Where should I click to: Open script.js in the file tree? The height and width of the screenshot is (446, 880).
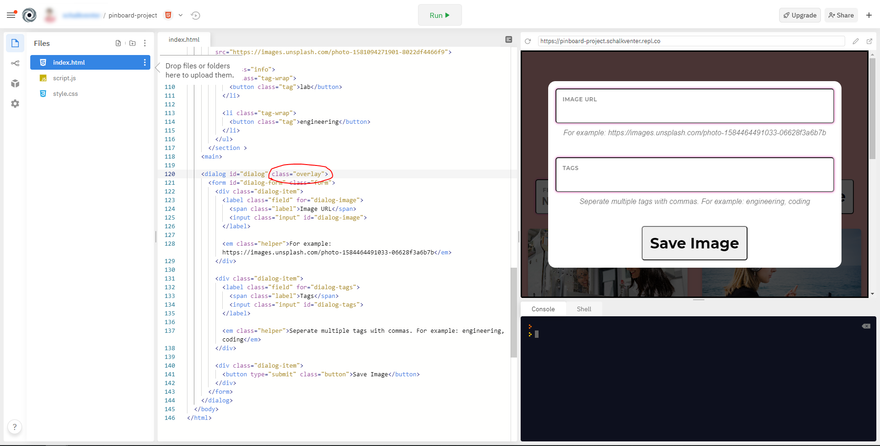tap(65, 78)
